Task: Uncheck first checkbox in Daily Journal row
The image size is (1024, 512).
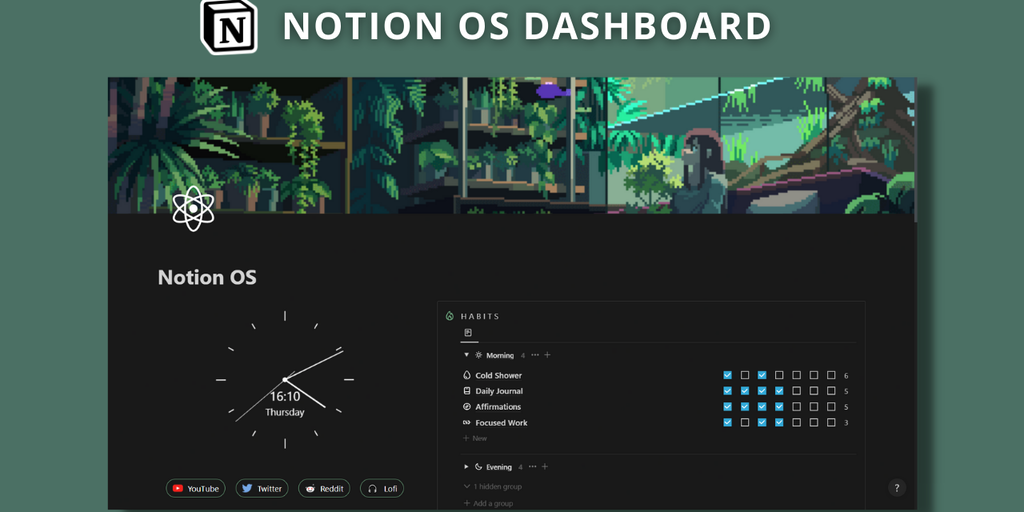Action: (728, 391)
